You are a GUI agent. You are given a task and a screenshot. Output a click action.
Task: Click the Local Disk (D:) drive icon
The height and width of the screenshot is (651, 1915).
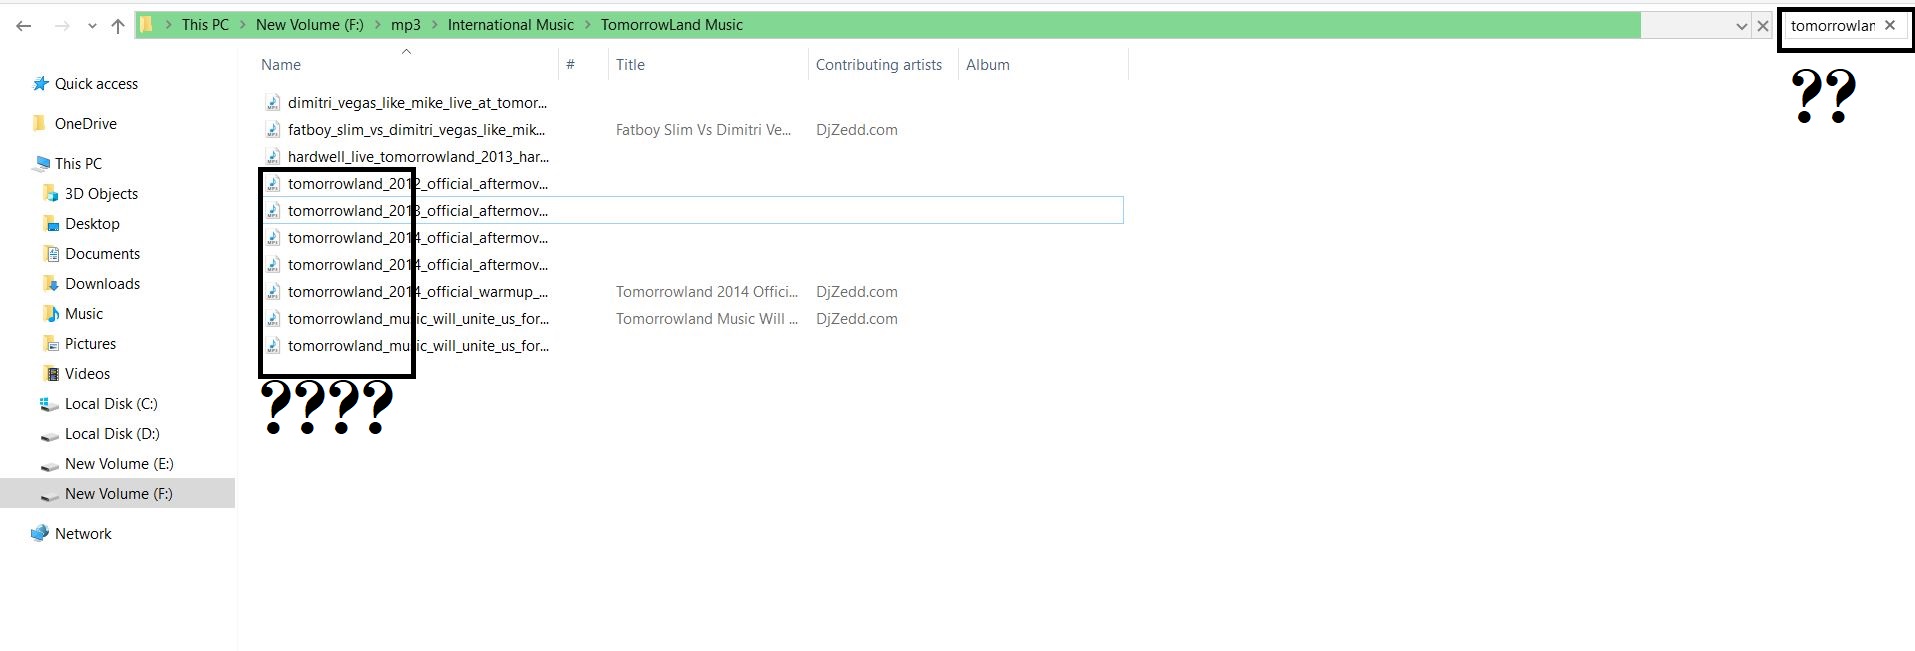click(49, 435)
